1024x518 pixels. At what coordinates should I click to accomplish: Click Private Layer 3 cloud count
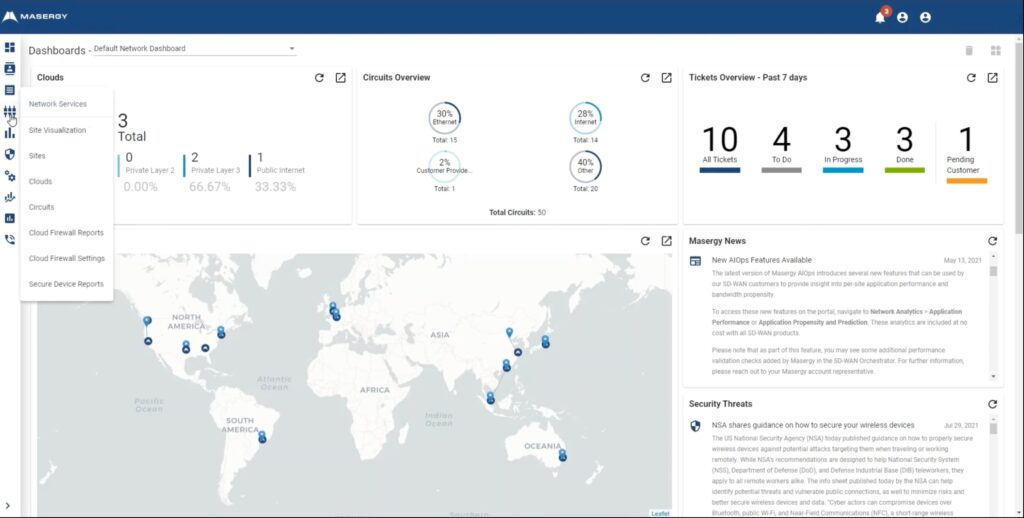point(195,157)
